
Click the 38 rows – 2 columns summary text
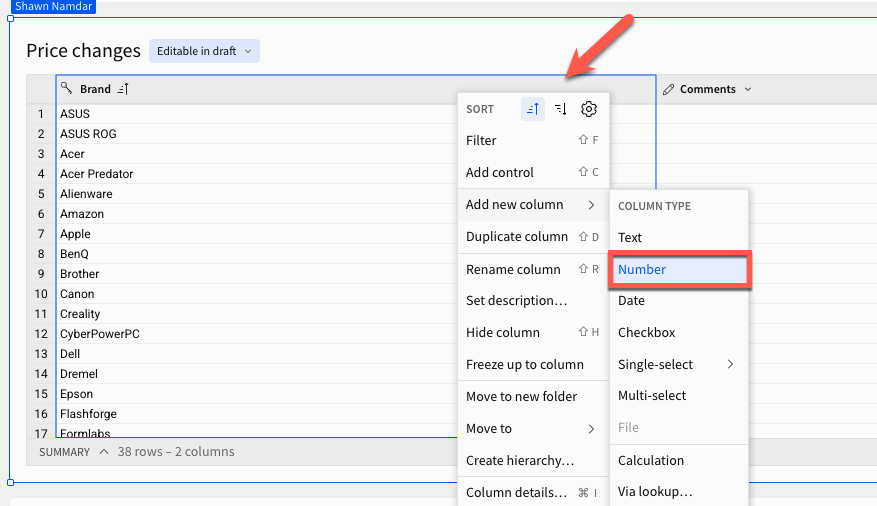[176, 452]
